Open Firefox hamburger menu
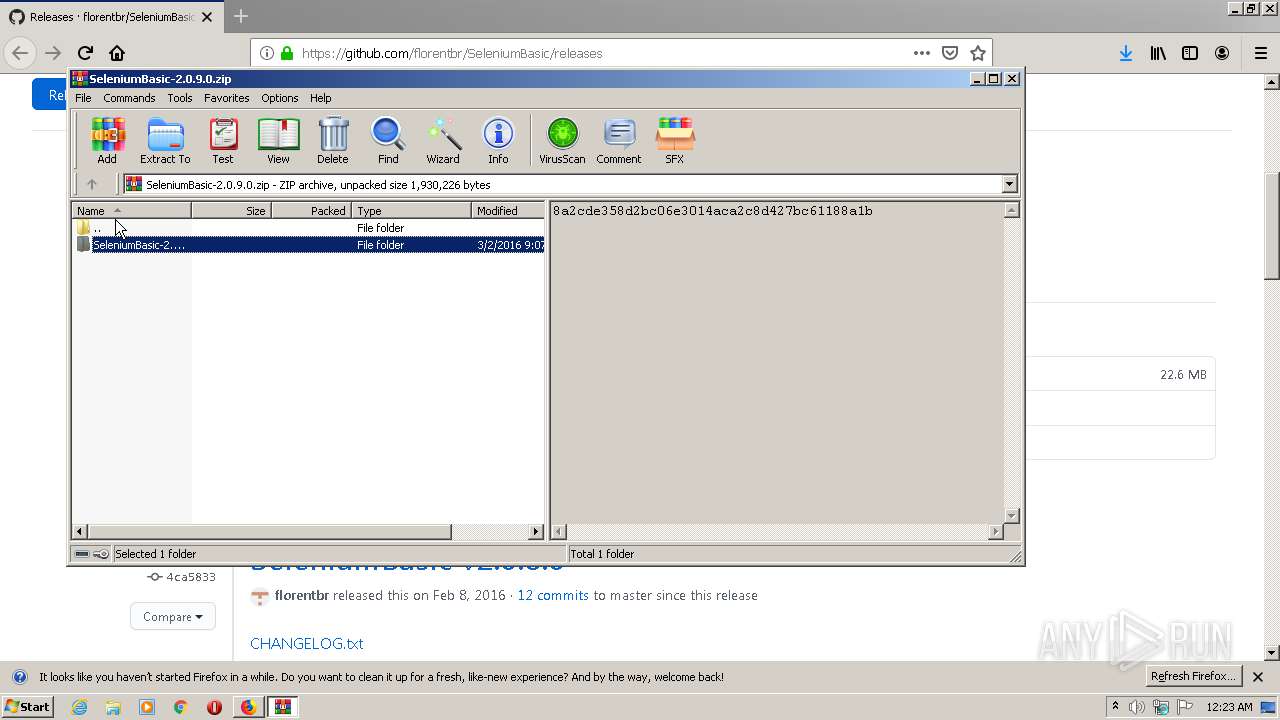Viewport: 1280px width, 720px height. pos(1260,53)
